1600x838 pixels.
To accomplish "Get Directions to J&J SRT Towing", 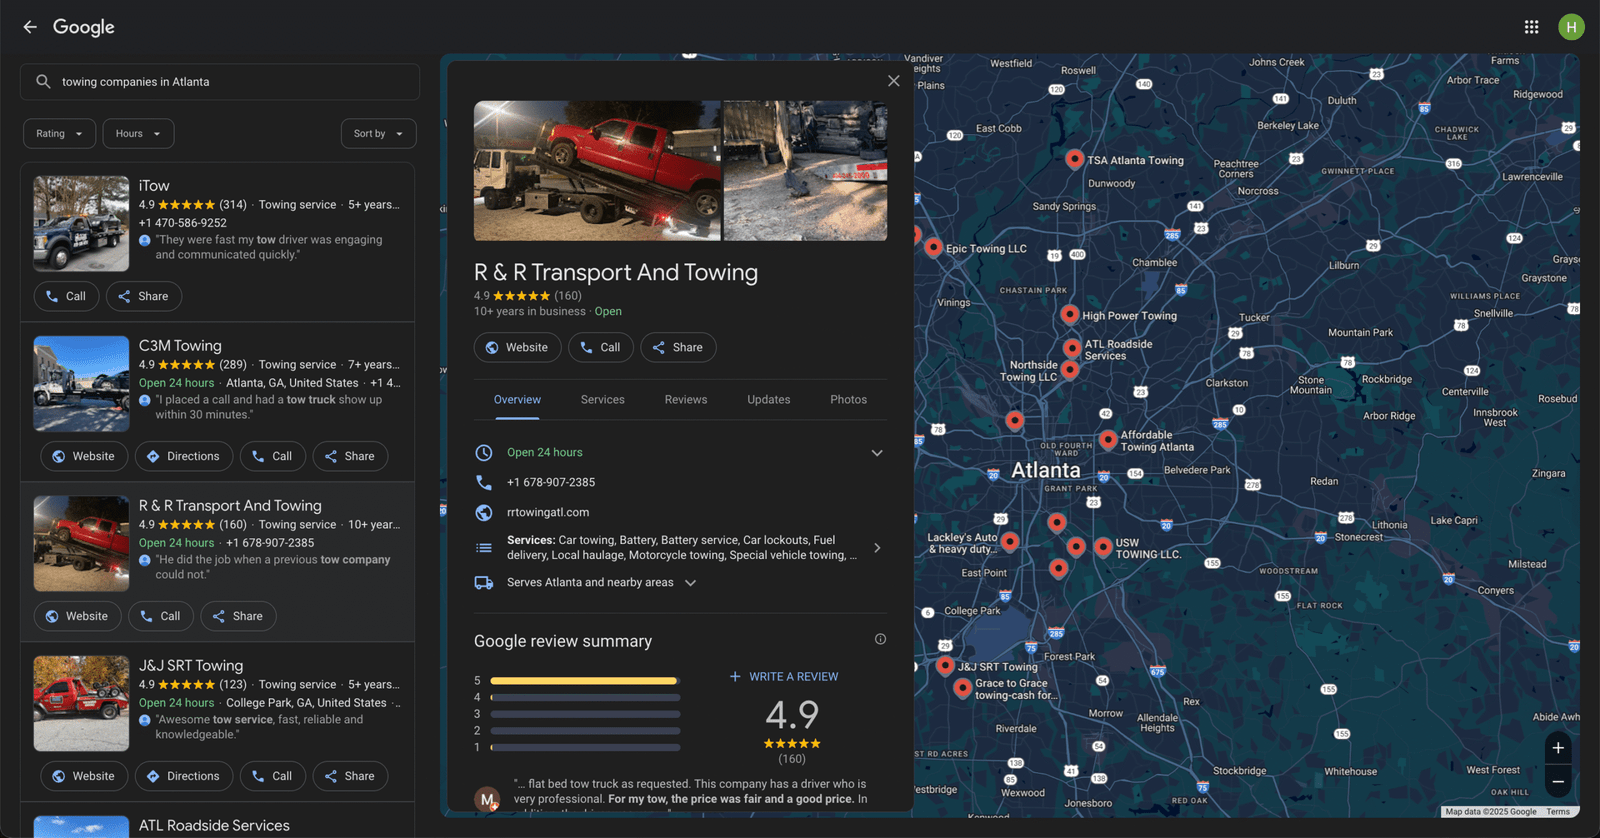I will tap(184, 776).
